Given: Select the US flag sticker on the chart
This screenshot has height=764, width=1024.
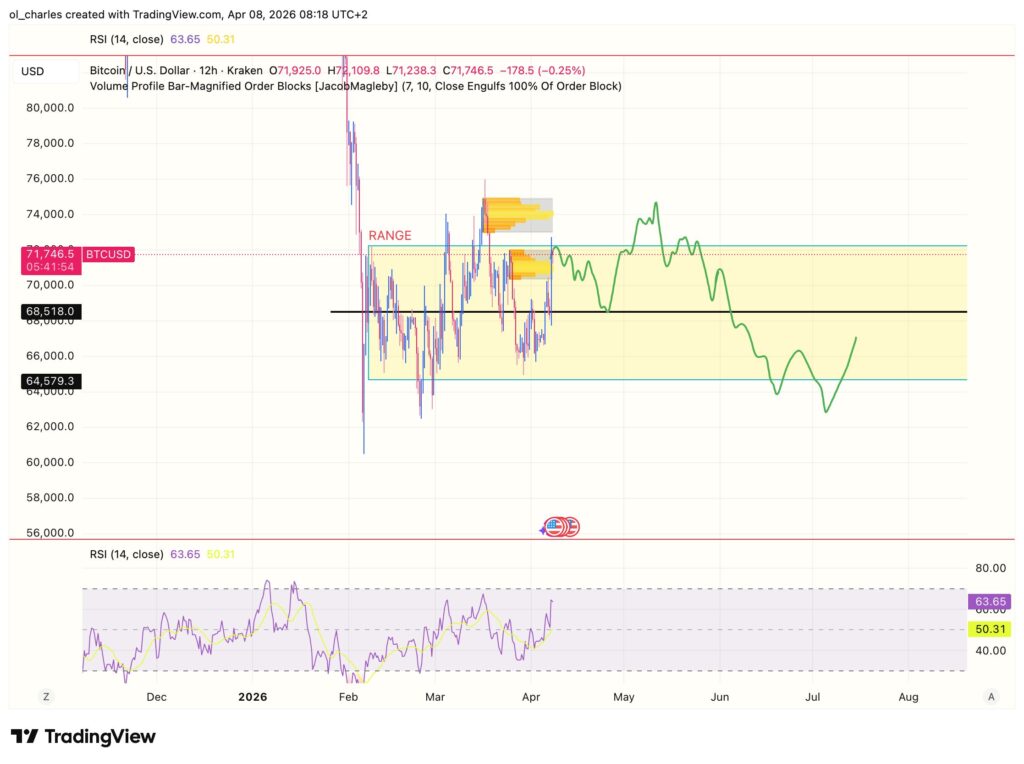Looking at the screenshot, I should (560, 526).
